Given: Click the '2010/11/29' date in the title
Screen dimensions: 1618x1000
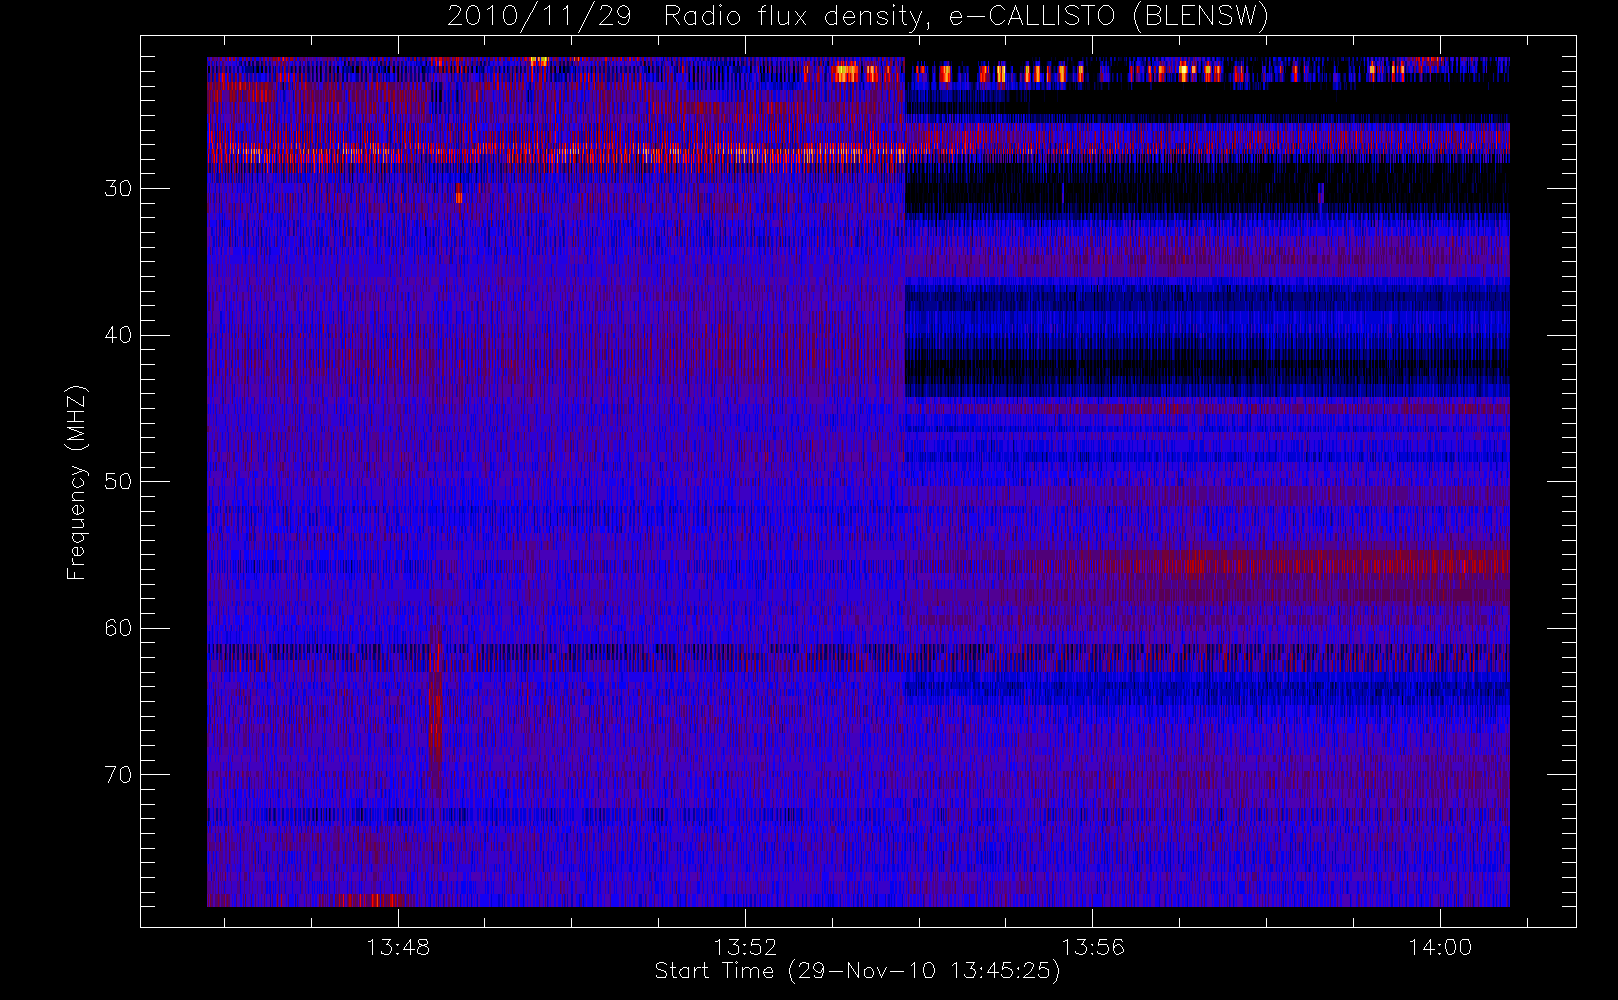Looking at the screenshot, I should point(539,16).
